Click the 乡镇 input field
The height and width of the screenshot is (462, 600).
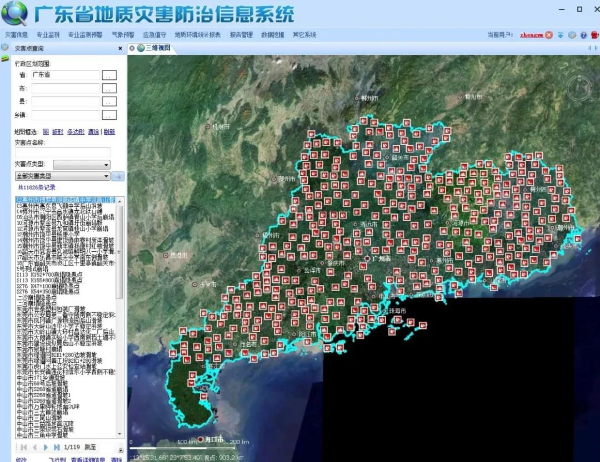[65, 115]
